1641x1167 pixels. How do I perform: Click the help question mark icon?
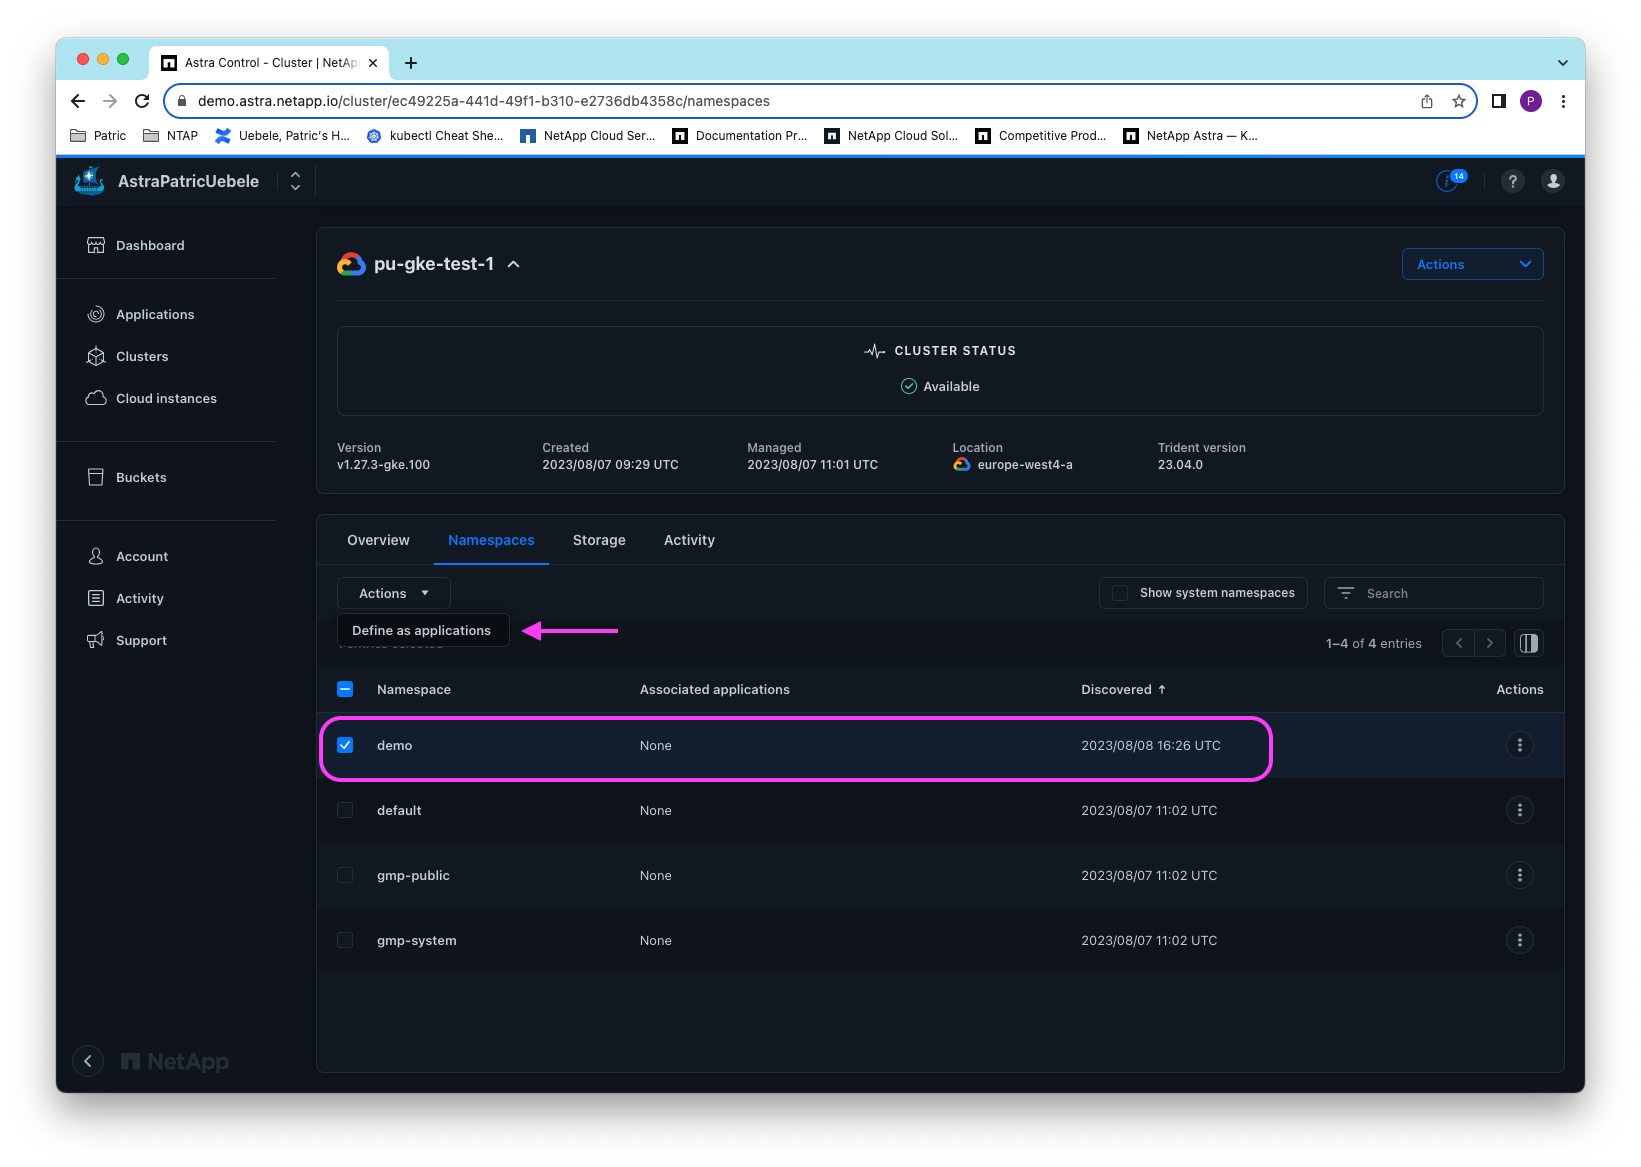(1512, 181)
